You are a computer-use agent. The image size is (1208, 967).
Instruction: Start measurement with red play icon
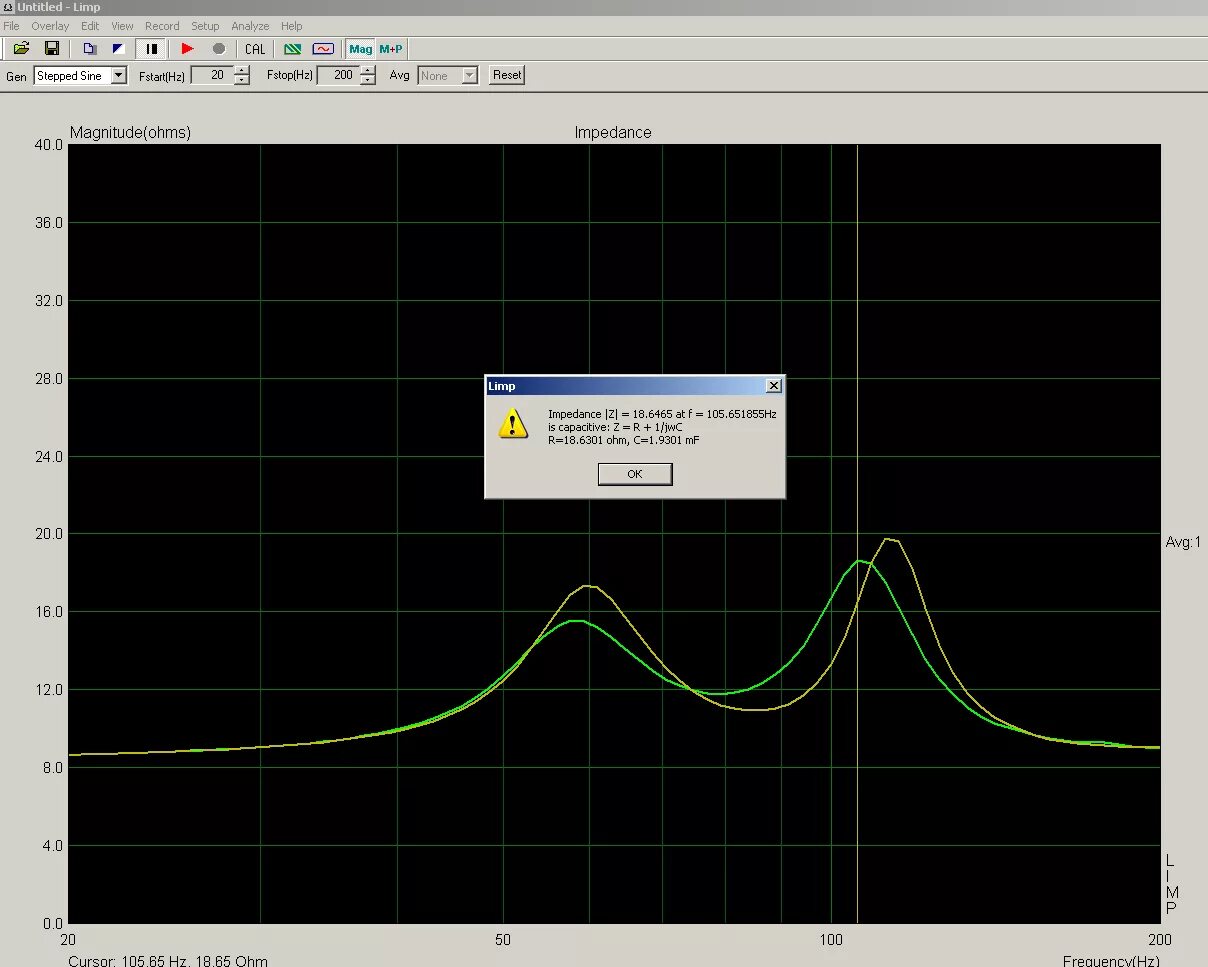click(187, 48)
